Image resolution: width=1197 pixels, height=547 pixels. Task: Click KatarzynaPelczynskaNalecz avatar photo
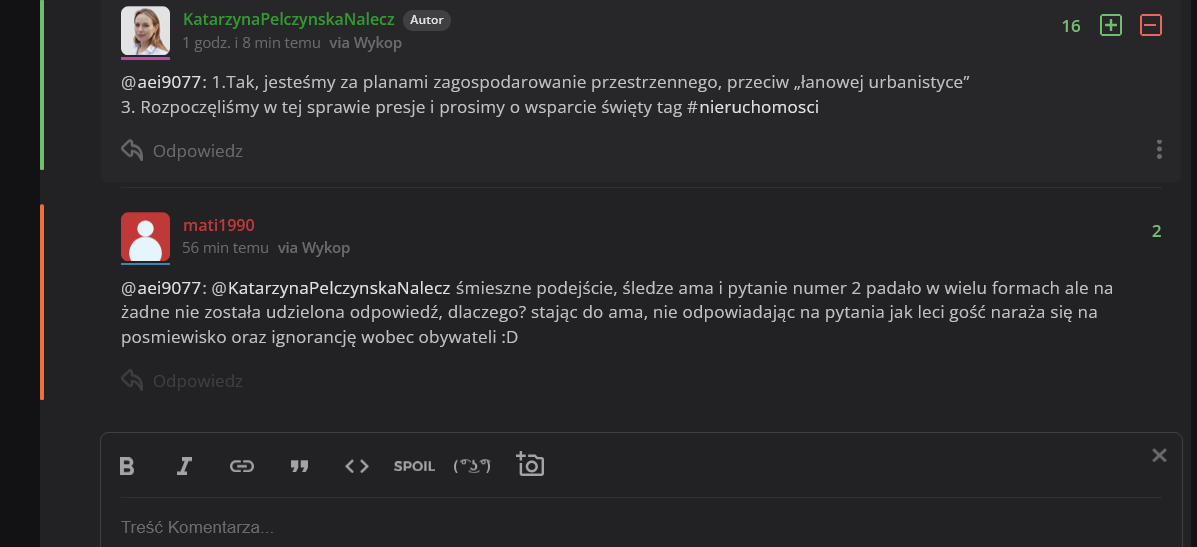pyautogui.click(x=145, y=30)
